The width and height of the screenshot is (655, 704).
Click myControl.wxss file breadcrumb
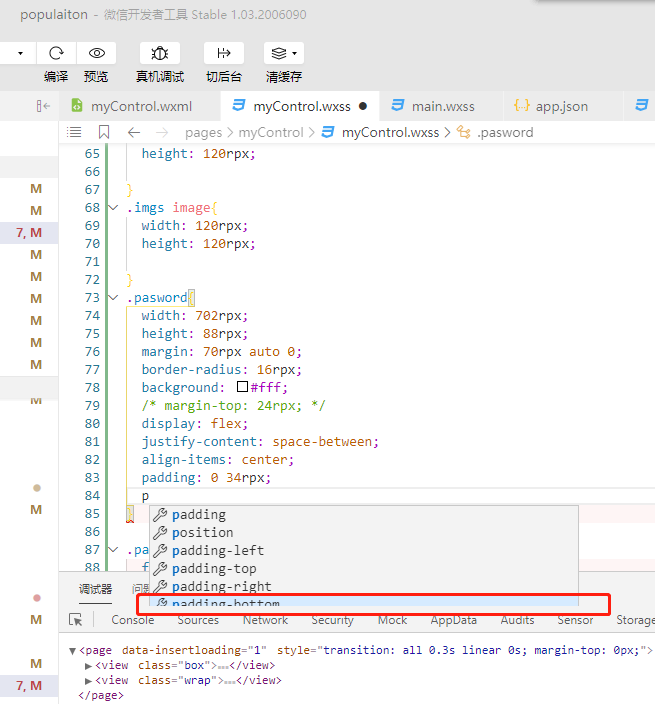pyautogui.click(x=390, y=133)
